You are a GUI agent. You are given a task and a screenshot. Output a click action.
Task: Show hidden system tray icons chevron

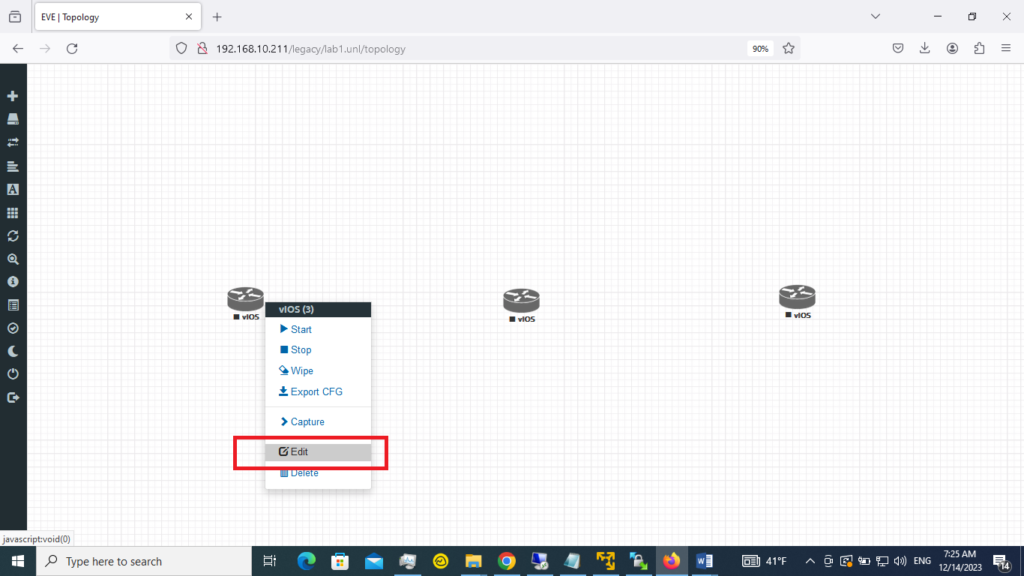[810, 561]
